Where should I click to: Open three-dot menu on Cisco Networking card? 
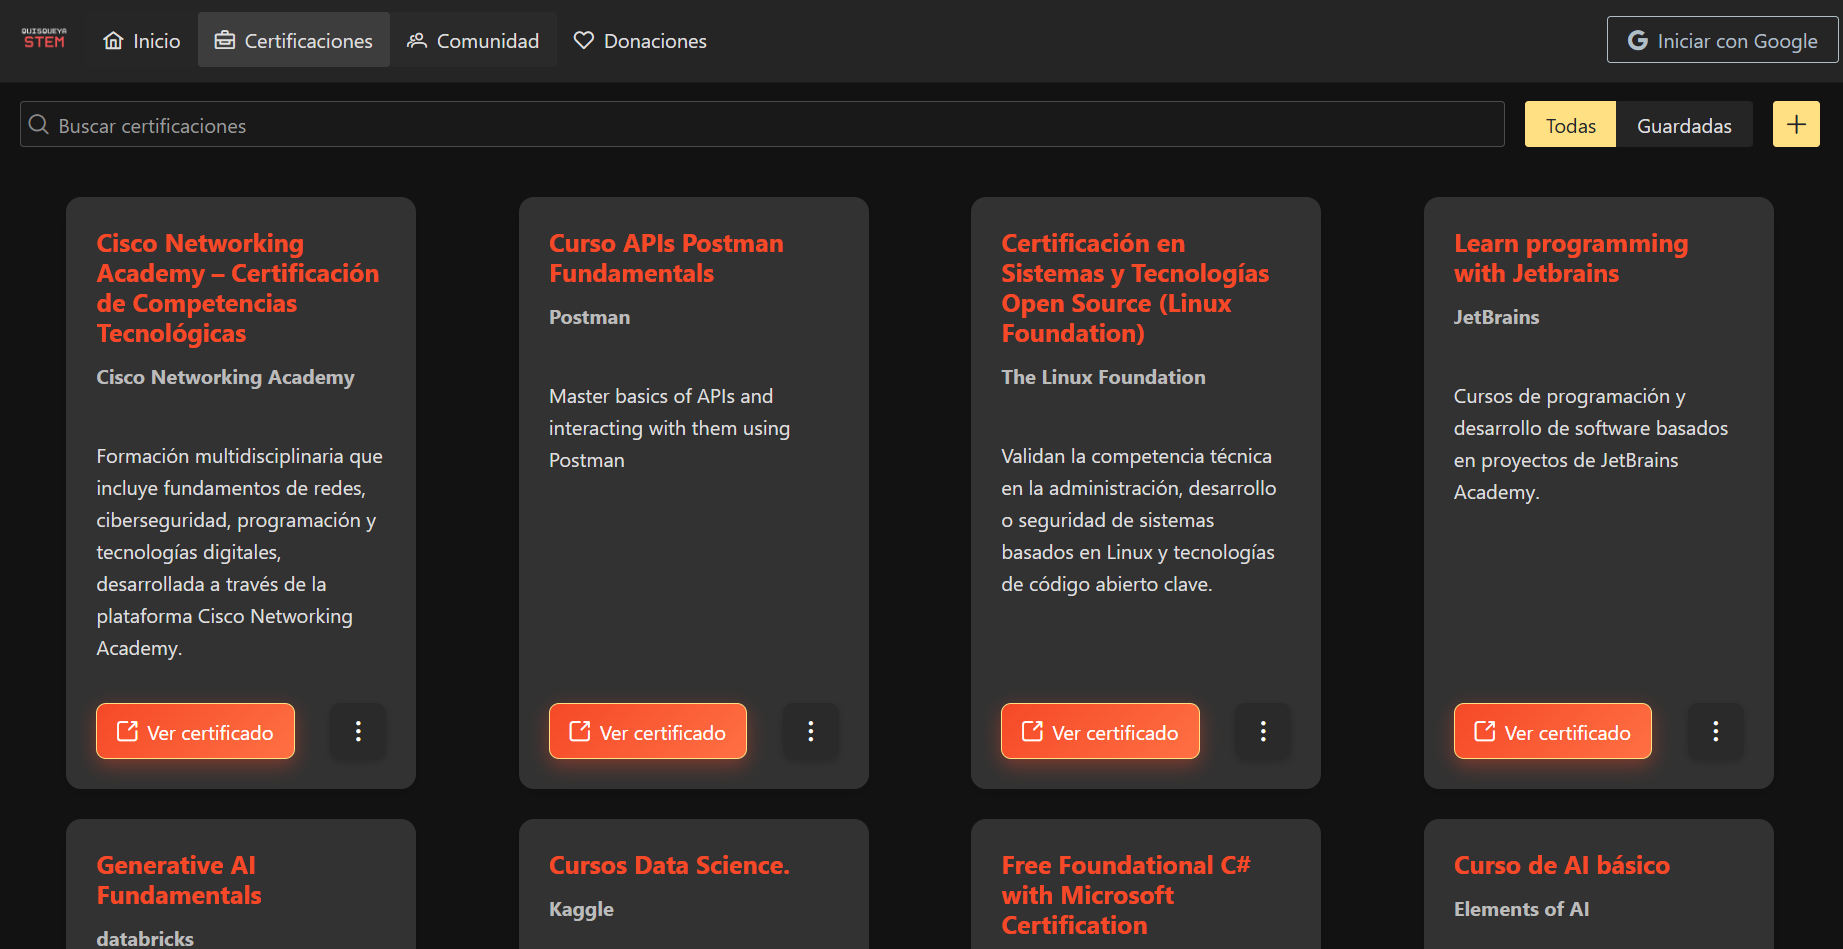pyautogui.click(x=358, y=731)
